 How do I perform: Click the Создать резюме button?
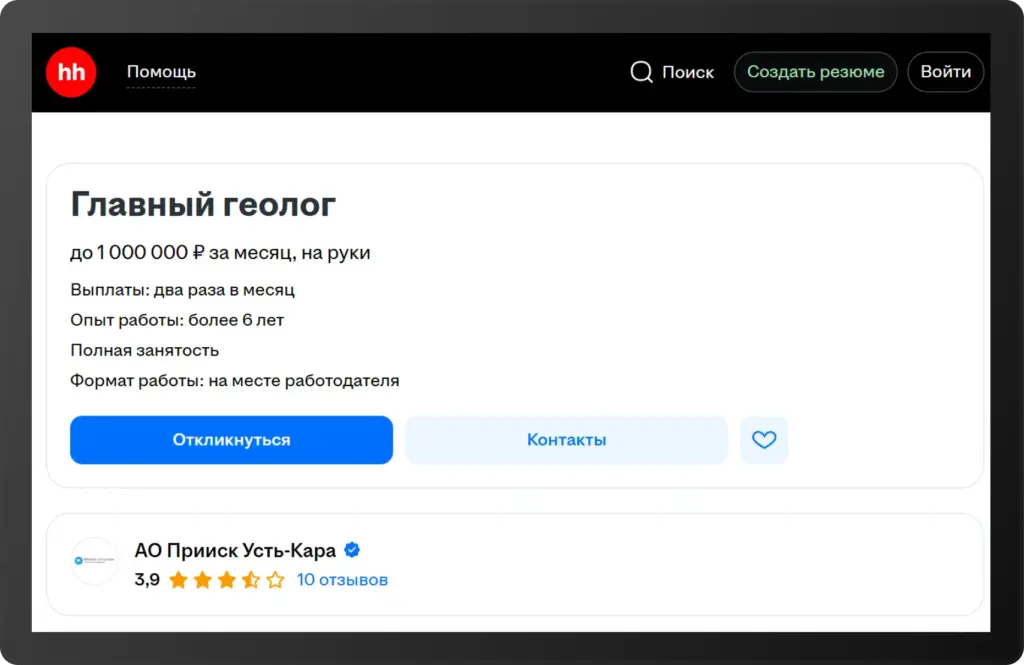coord(815,72)
